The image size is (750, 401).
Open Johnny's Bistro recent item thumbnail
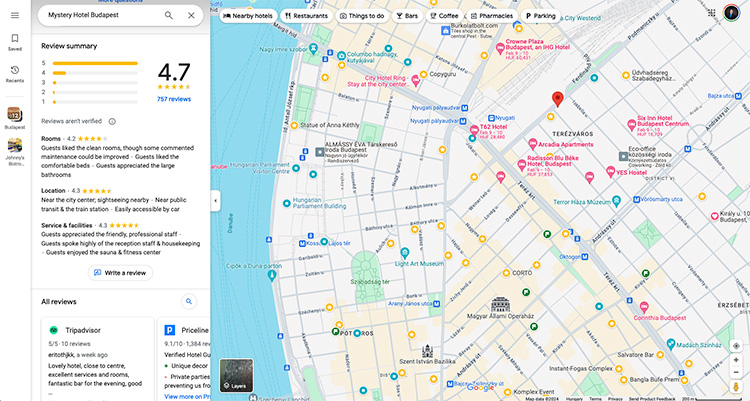(x=14, y=145)
